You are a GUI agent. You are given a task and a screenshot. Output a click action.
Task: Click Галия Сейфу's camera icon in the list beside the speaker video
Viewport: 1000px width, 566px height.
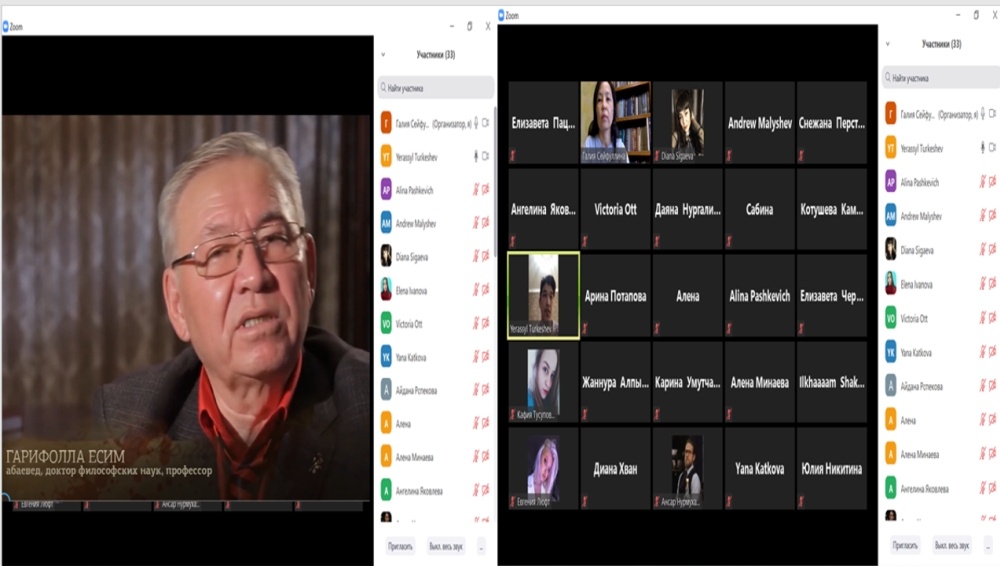coord(486,123)
